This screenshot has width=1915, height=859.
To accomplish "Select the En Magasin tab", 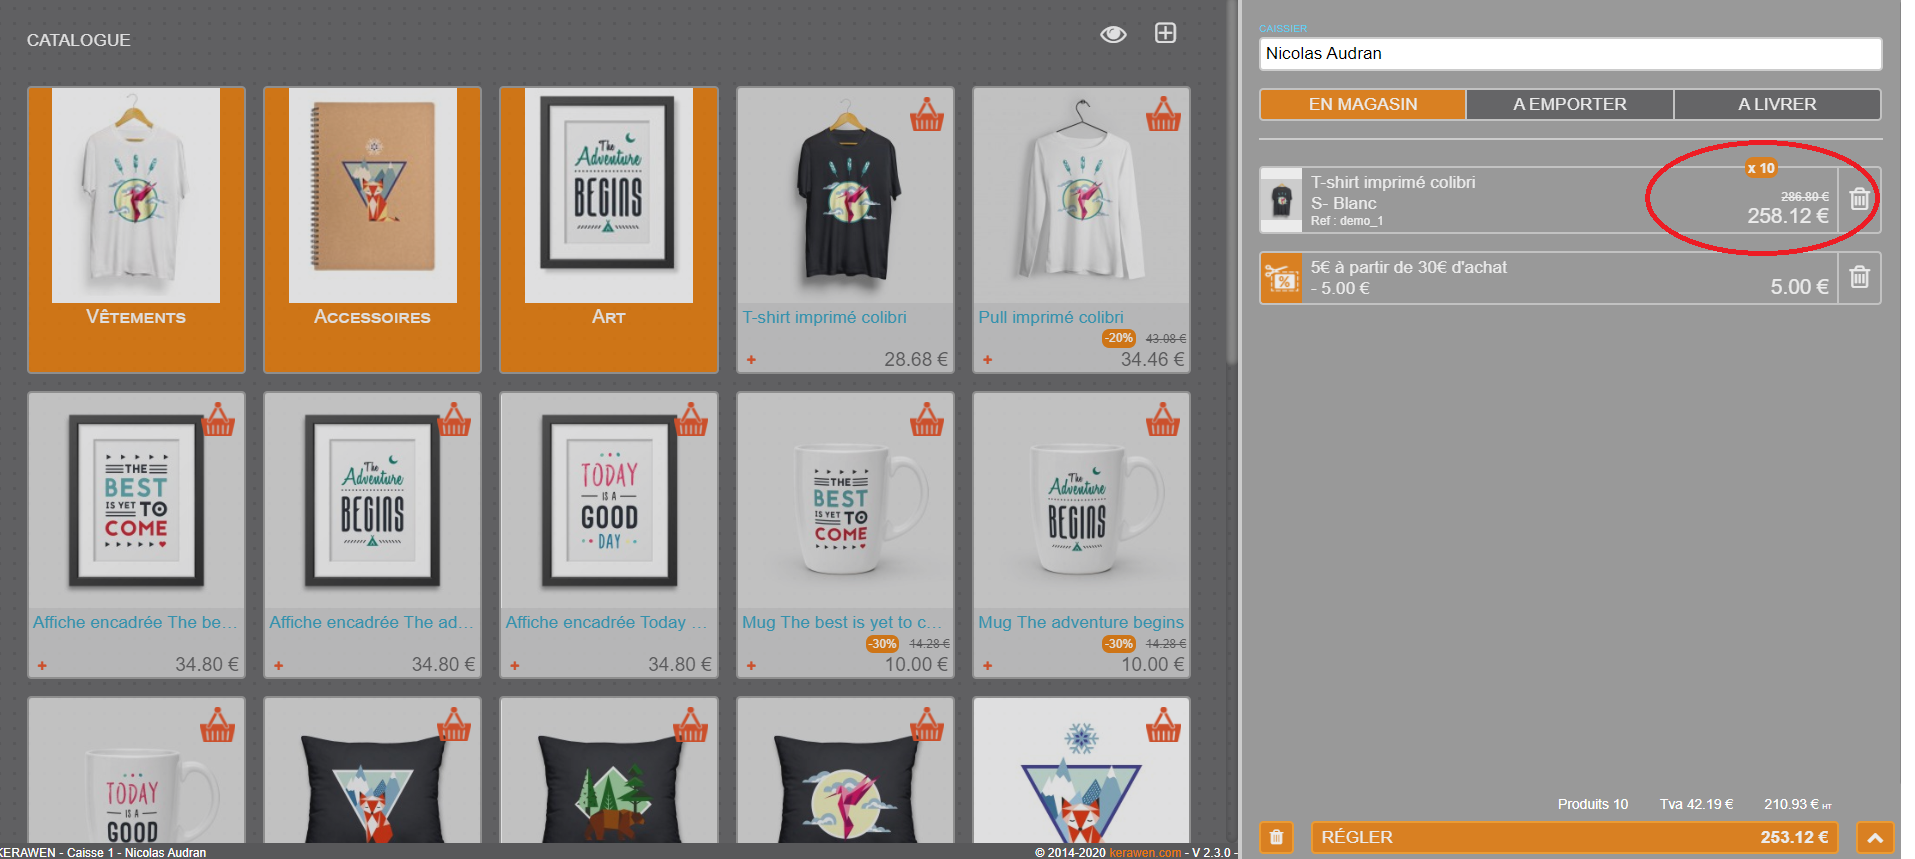I will (1363, 104).
